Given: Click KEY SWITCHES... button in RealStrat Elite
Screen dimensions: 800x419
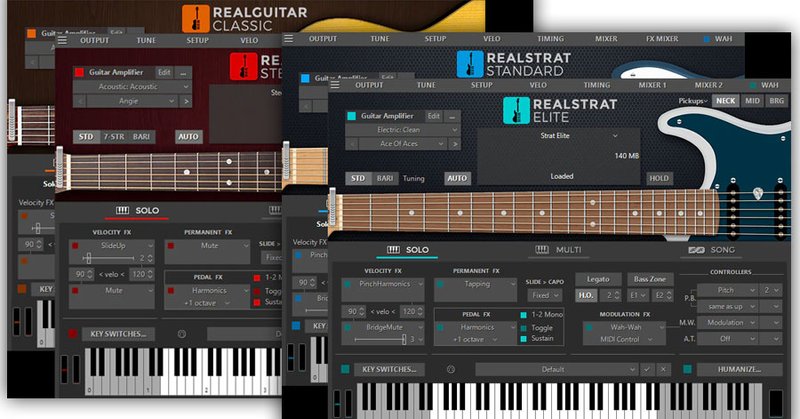Looking at the screenshot, I should (389, 369).
